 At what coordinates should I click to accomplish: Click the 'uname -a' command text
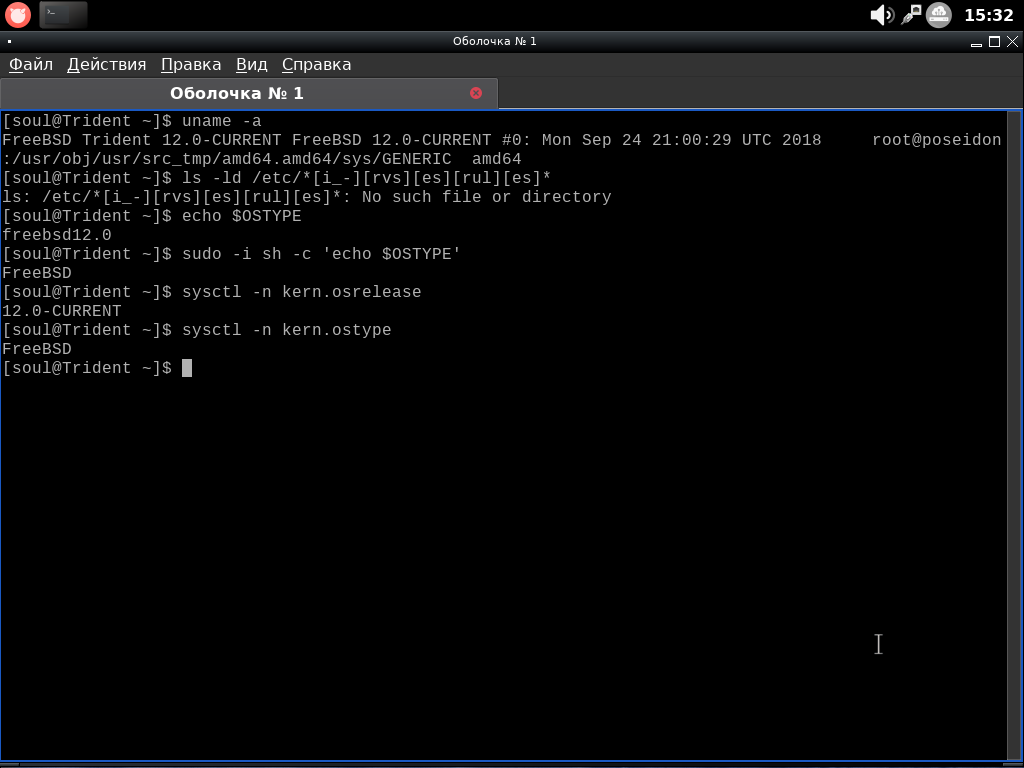coord(221,121)
